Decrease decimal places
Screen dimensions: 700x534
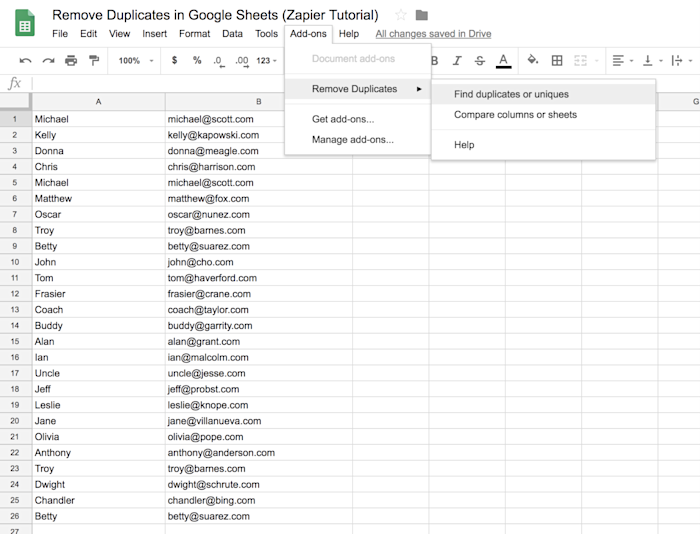coord(219,61)
